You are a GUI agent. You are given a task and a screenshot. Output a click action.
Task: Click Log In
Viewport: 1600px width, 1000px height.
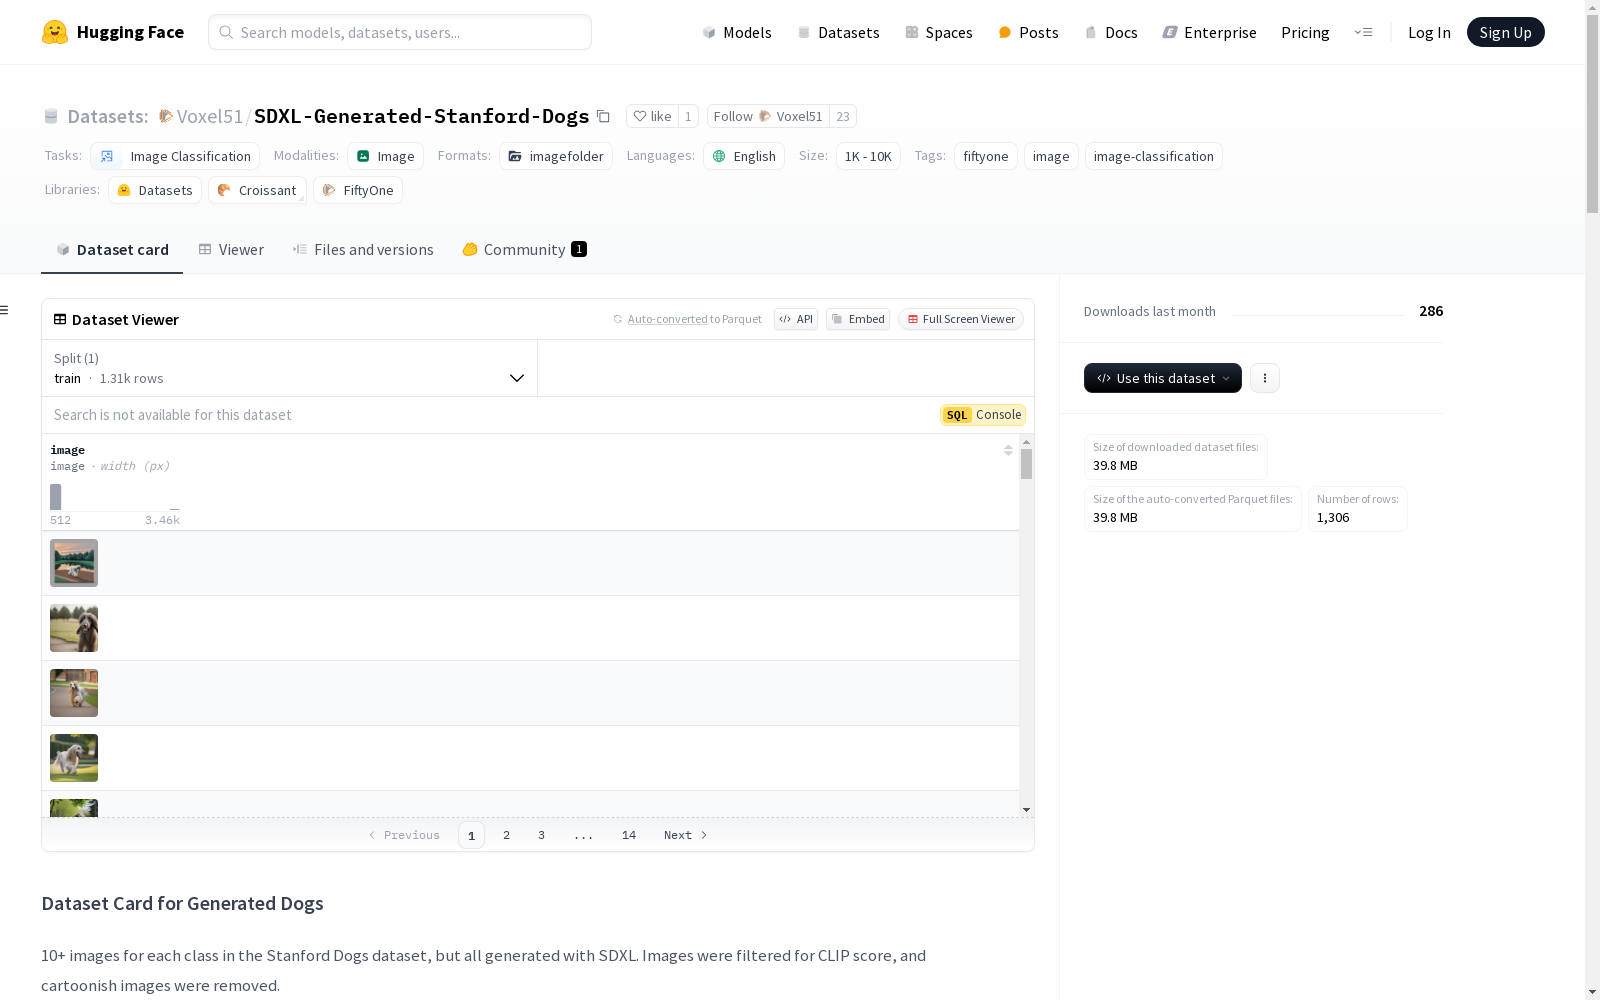click(x=1429, y=32)
